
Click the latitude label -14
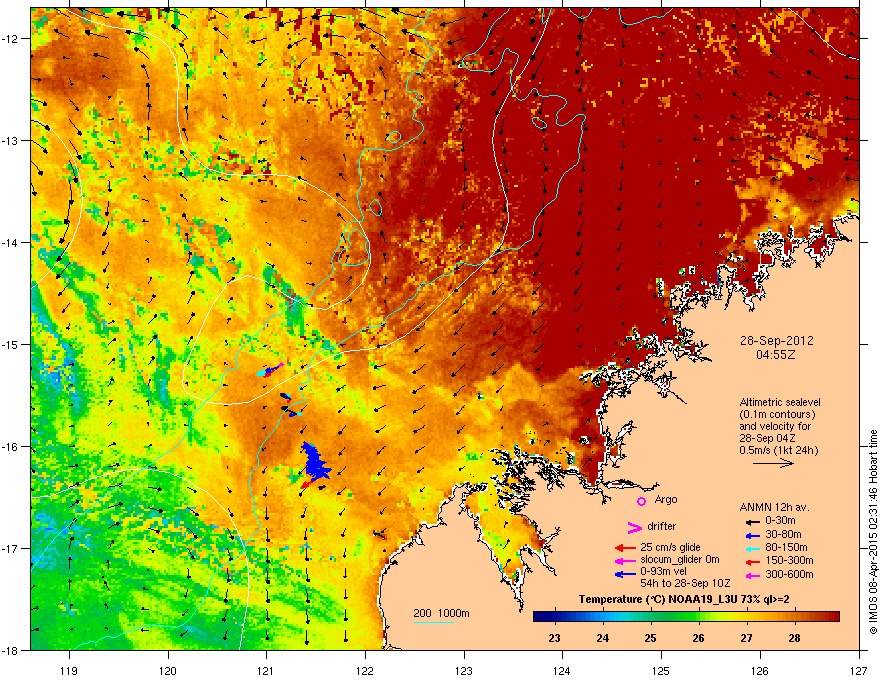pos(10,242)
